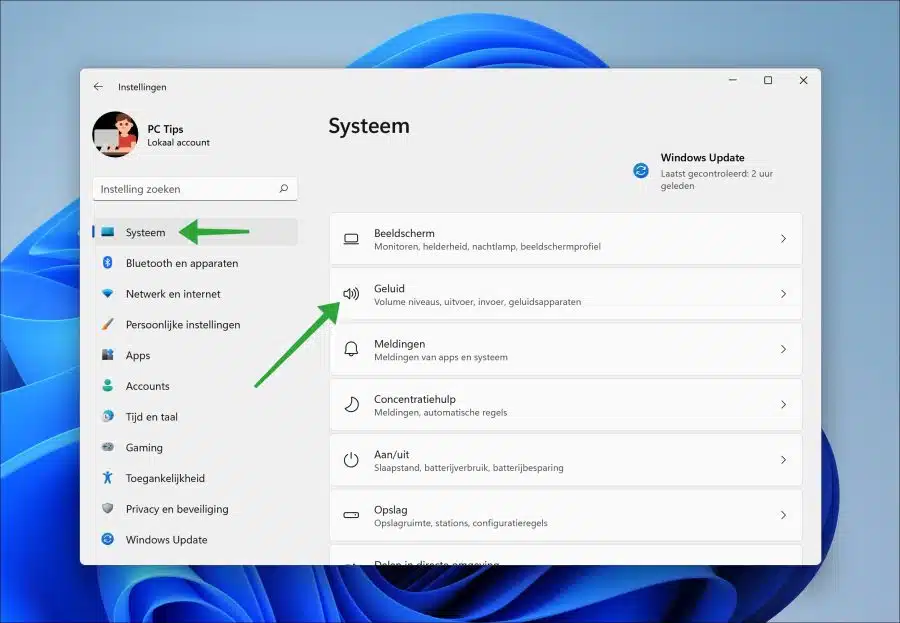Click the Meldingen bell icon
The width and height of the screenshot is (900, 623).
pos(351,349)
